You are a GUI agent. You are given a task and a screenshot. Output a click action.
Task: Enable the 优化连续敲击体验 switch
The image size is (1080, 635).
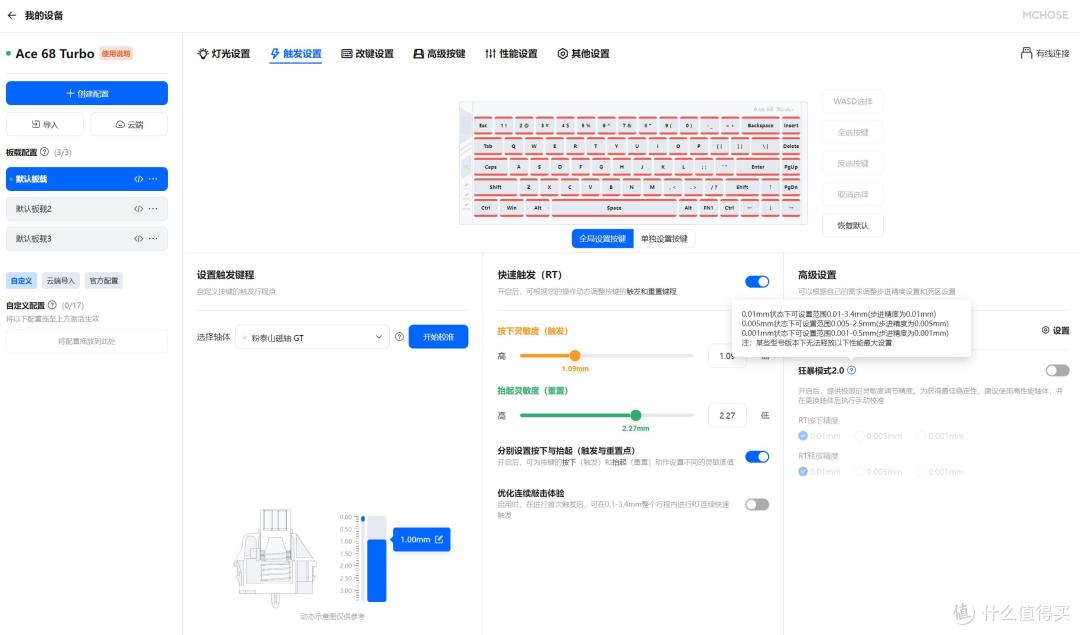click(757, 504)
